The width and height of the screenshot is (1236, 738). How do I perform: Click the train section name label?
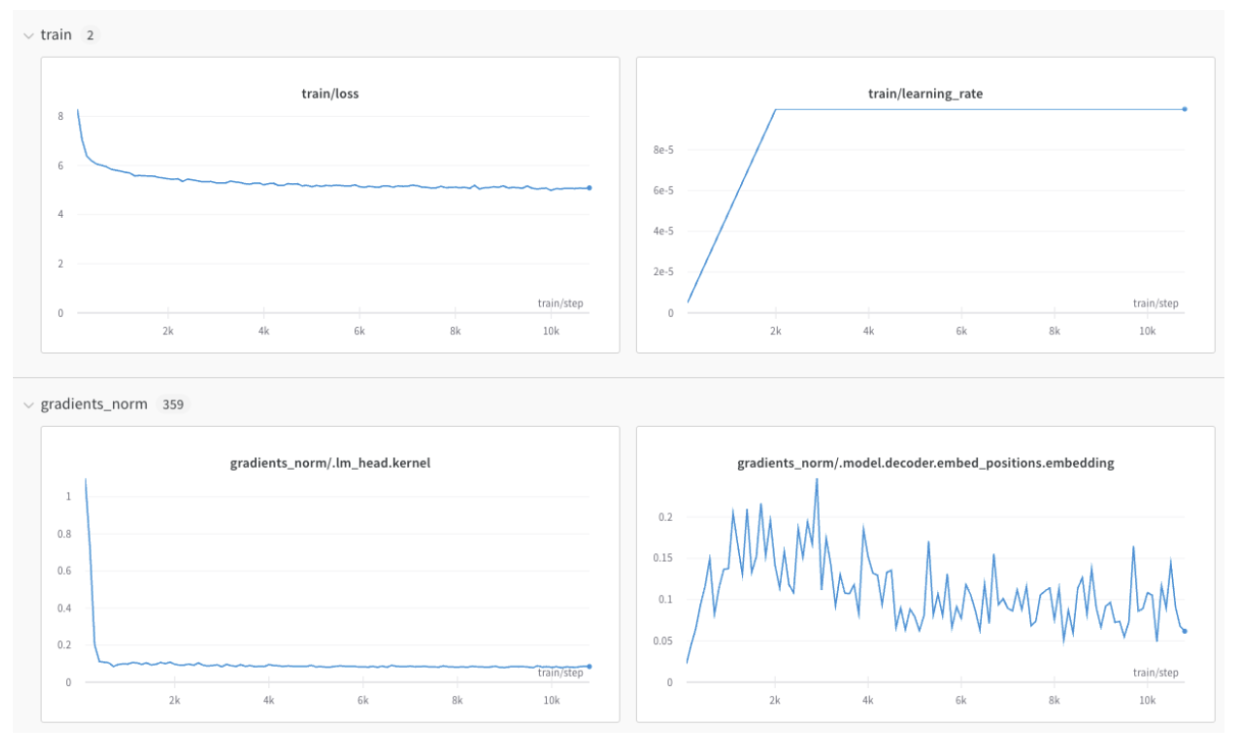click(x=56, y=35)
